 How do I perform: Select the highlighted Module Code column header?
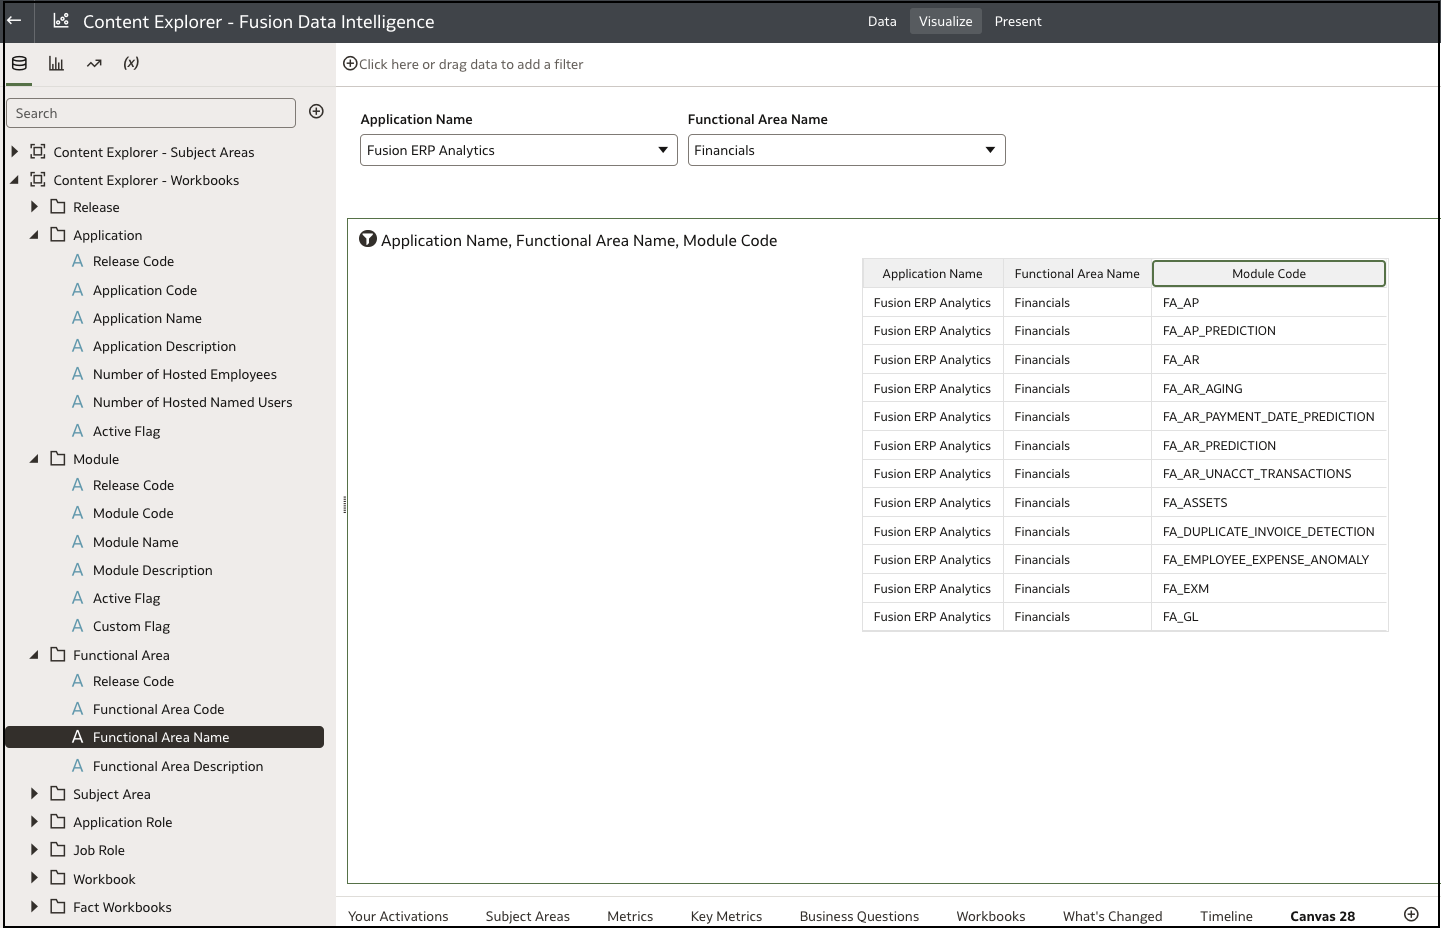tap(1268, 273)
